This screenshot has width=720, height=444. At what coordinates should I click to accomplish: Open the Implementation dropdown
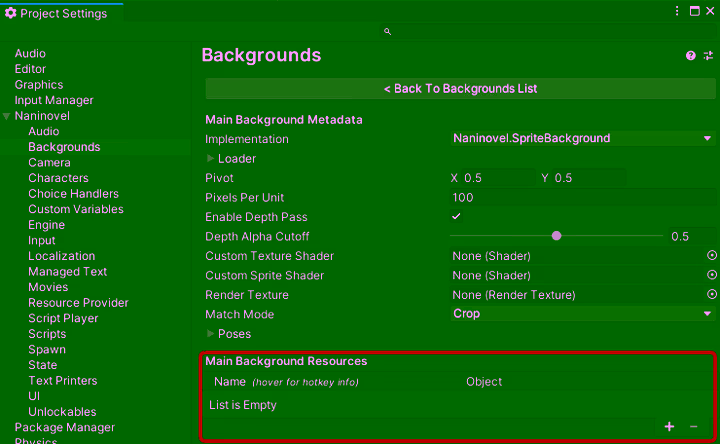pos(581,139)
